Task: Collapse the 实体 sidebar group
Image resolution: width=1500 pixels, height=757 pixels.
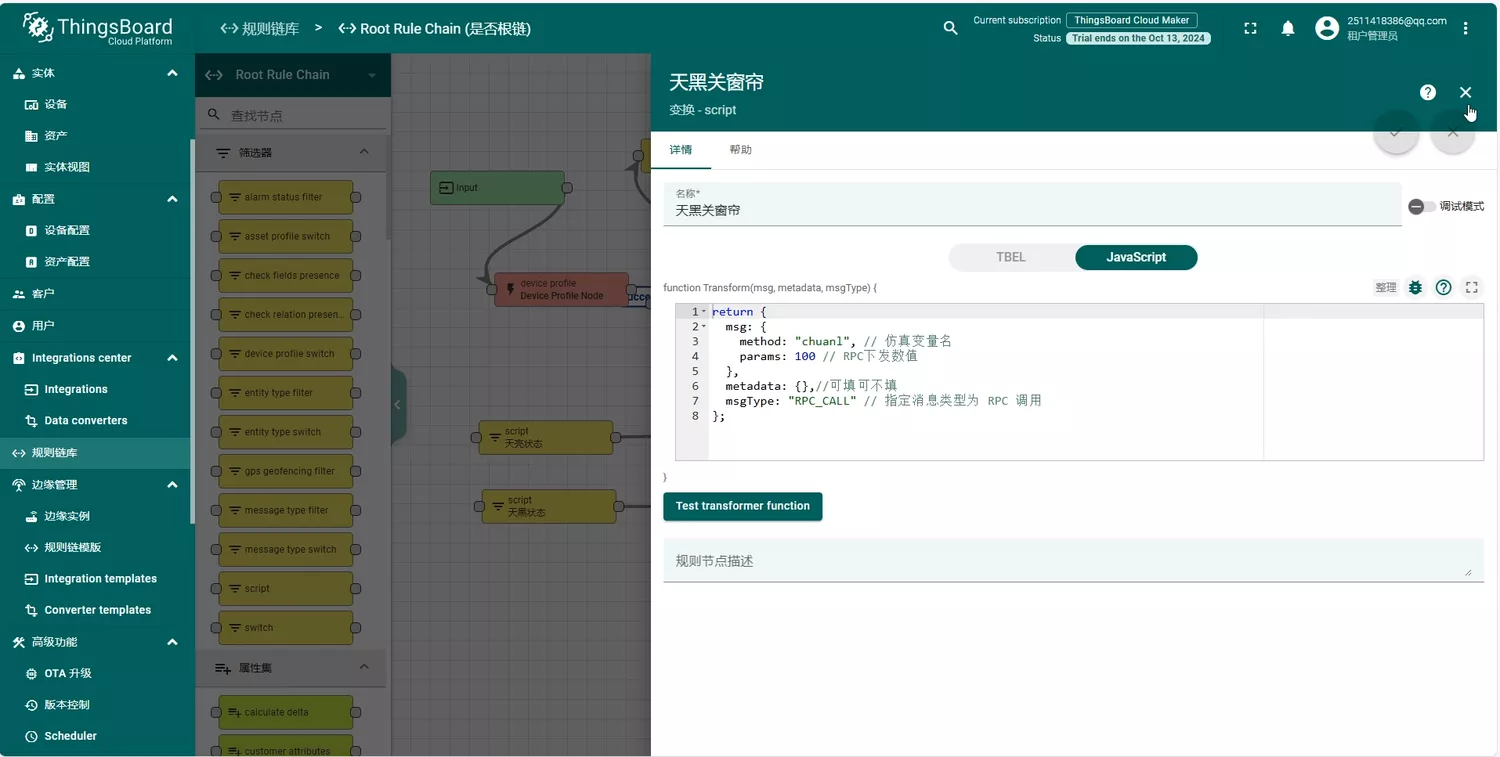Action: pyautogui.click(x=172, y=73)
